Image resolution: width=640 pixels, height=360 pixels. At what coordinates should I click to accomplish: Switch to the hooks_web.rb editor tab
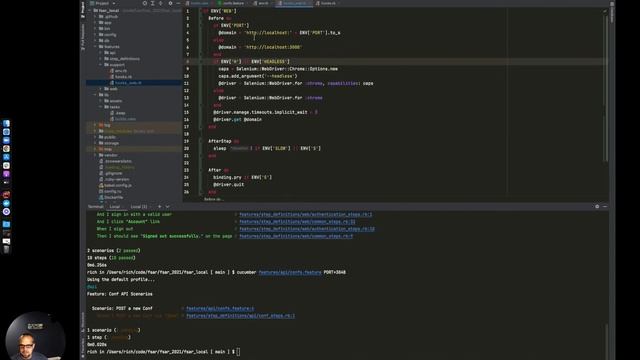tap(293, 3)
